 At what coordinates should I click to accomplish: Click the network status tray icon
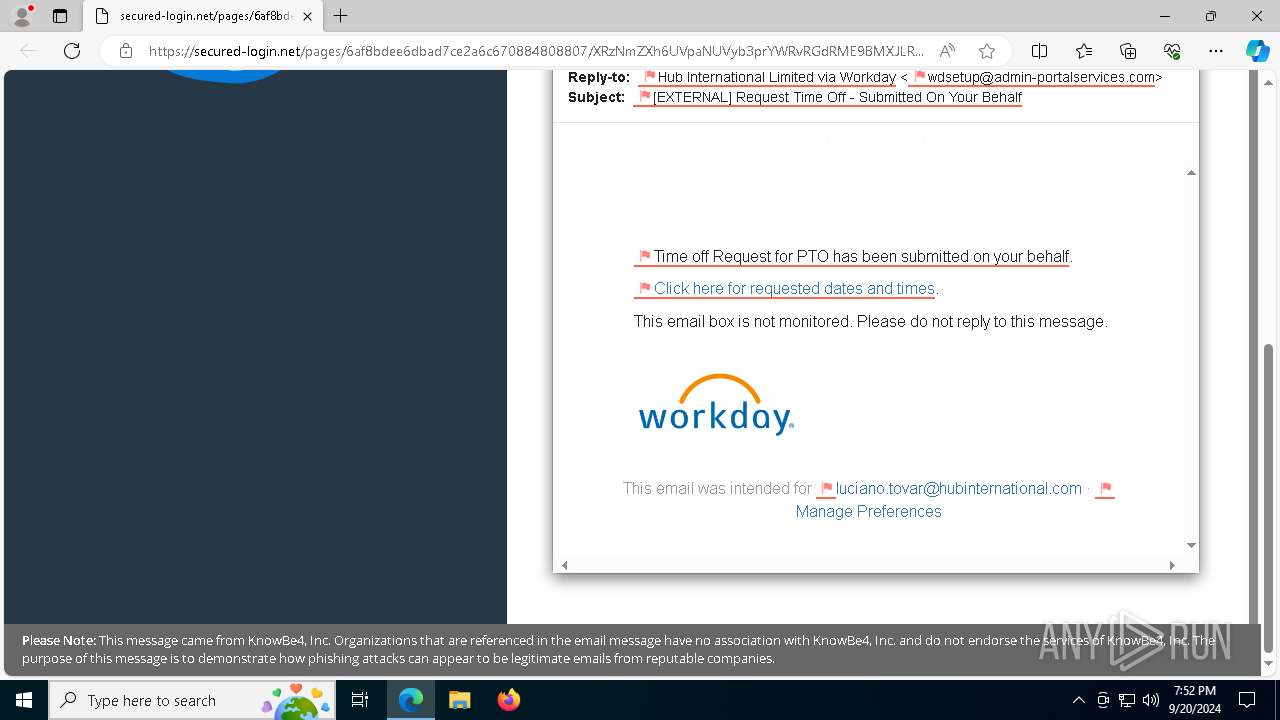[1127, 700]
